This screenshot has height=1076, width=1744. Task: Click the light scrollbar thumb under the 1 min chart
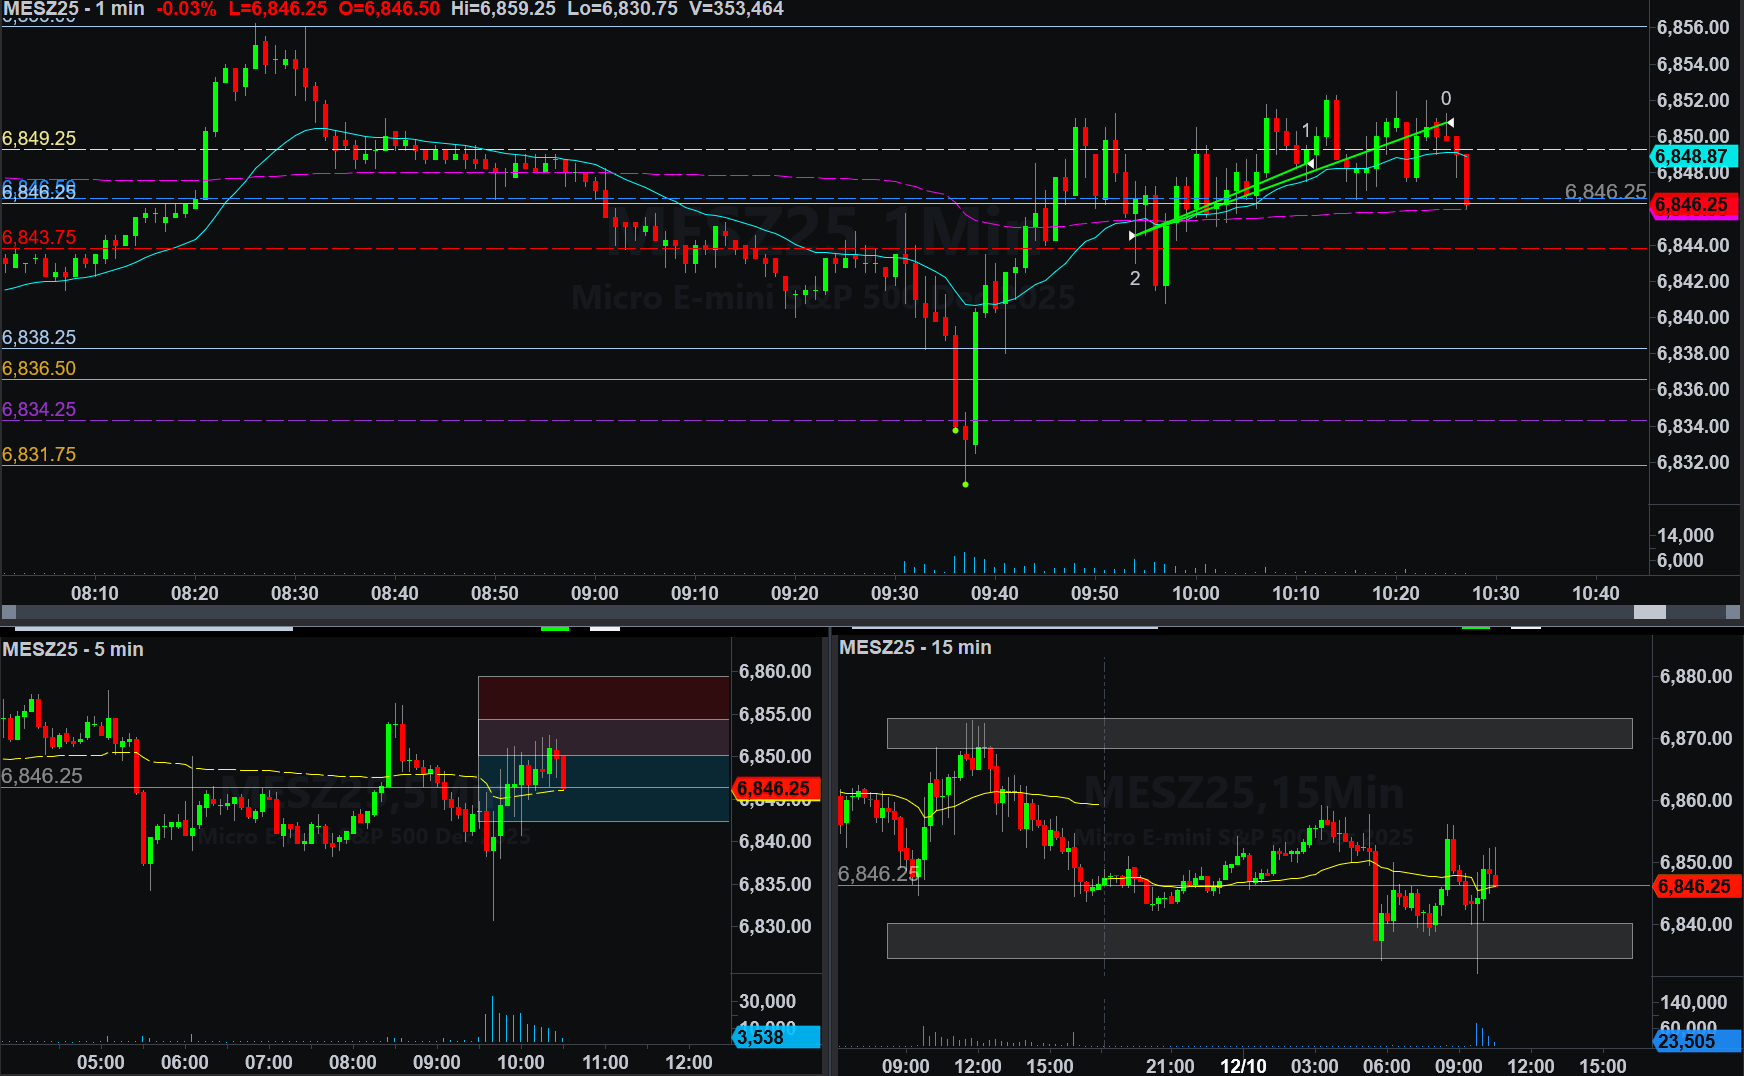click(x=1649, y=612)
